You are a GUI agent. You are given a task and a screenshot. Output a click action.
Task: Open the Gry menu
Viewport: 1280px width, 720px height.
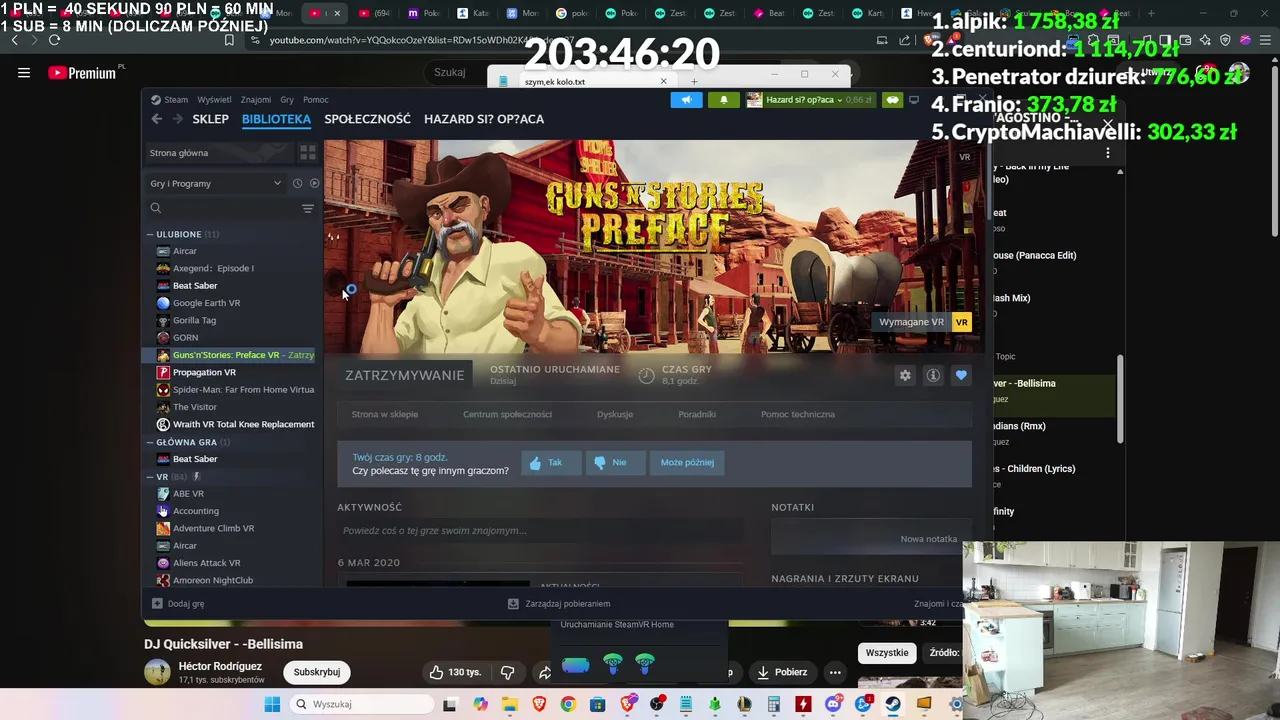tap(287, 100)
